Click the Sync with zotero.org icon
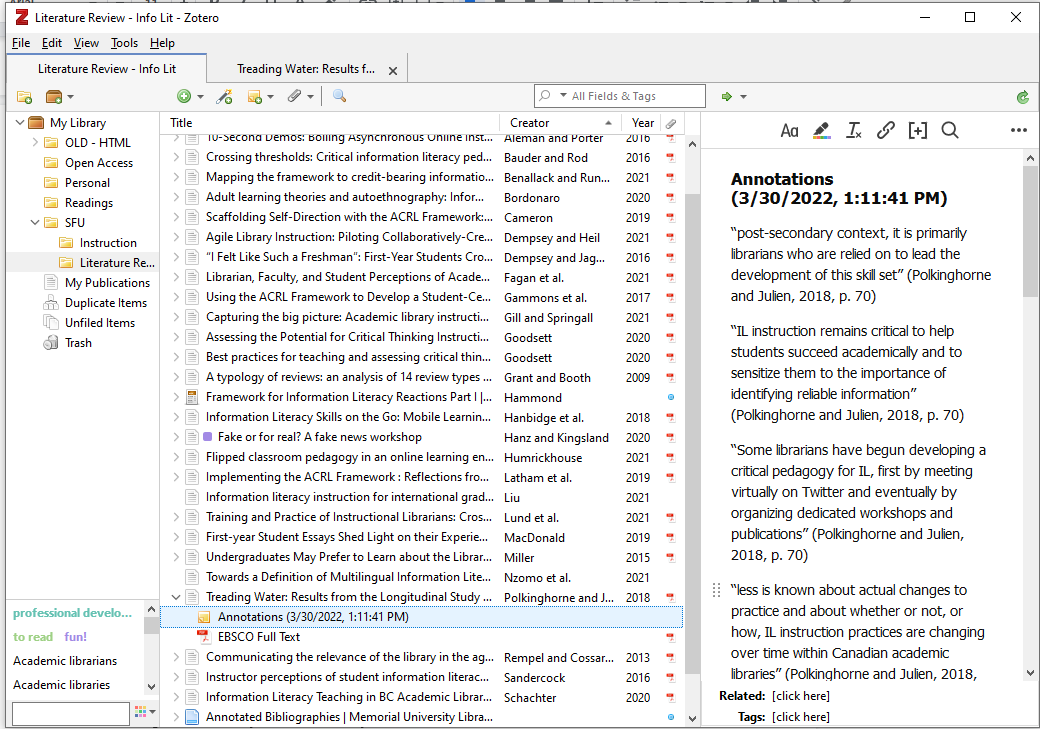Screen dimensions: 1040x729 [1023, 98]
